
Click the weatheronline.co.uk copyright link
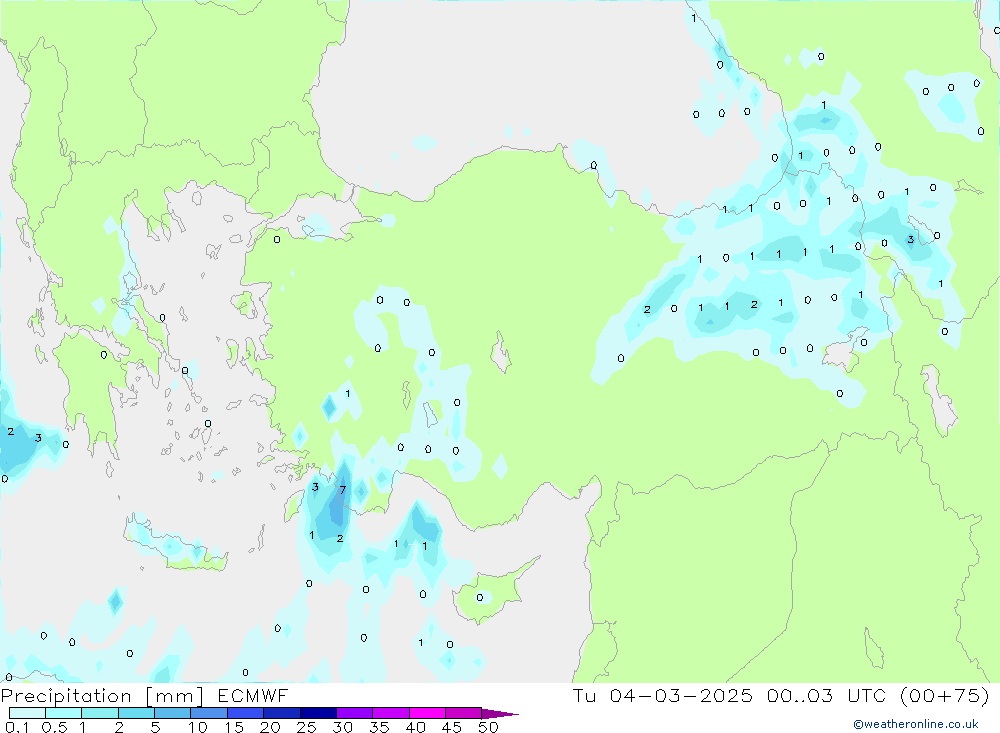point(916,724)
